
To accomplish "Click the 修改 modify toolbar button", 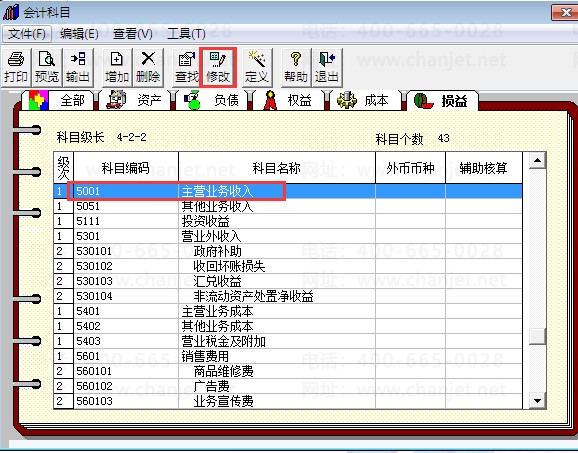I will click(218, 67).
